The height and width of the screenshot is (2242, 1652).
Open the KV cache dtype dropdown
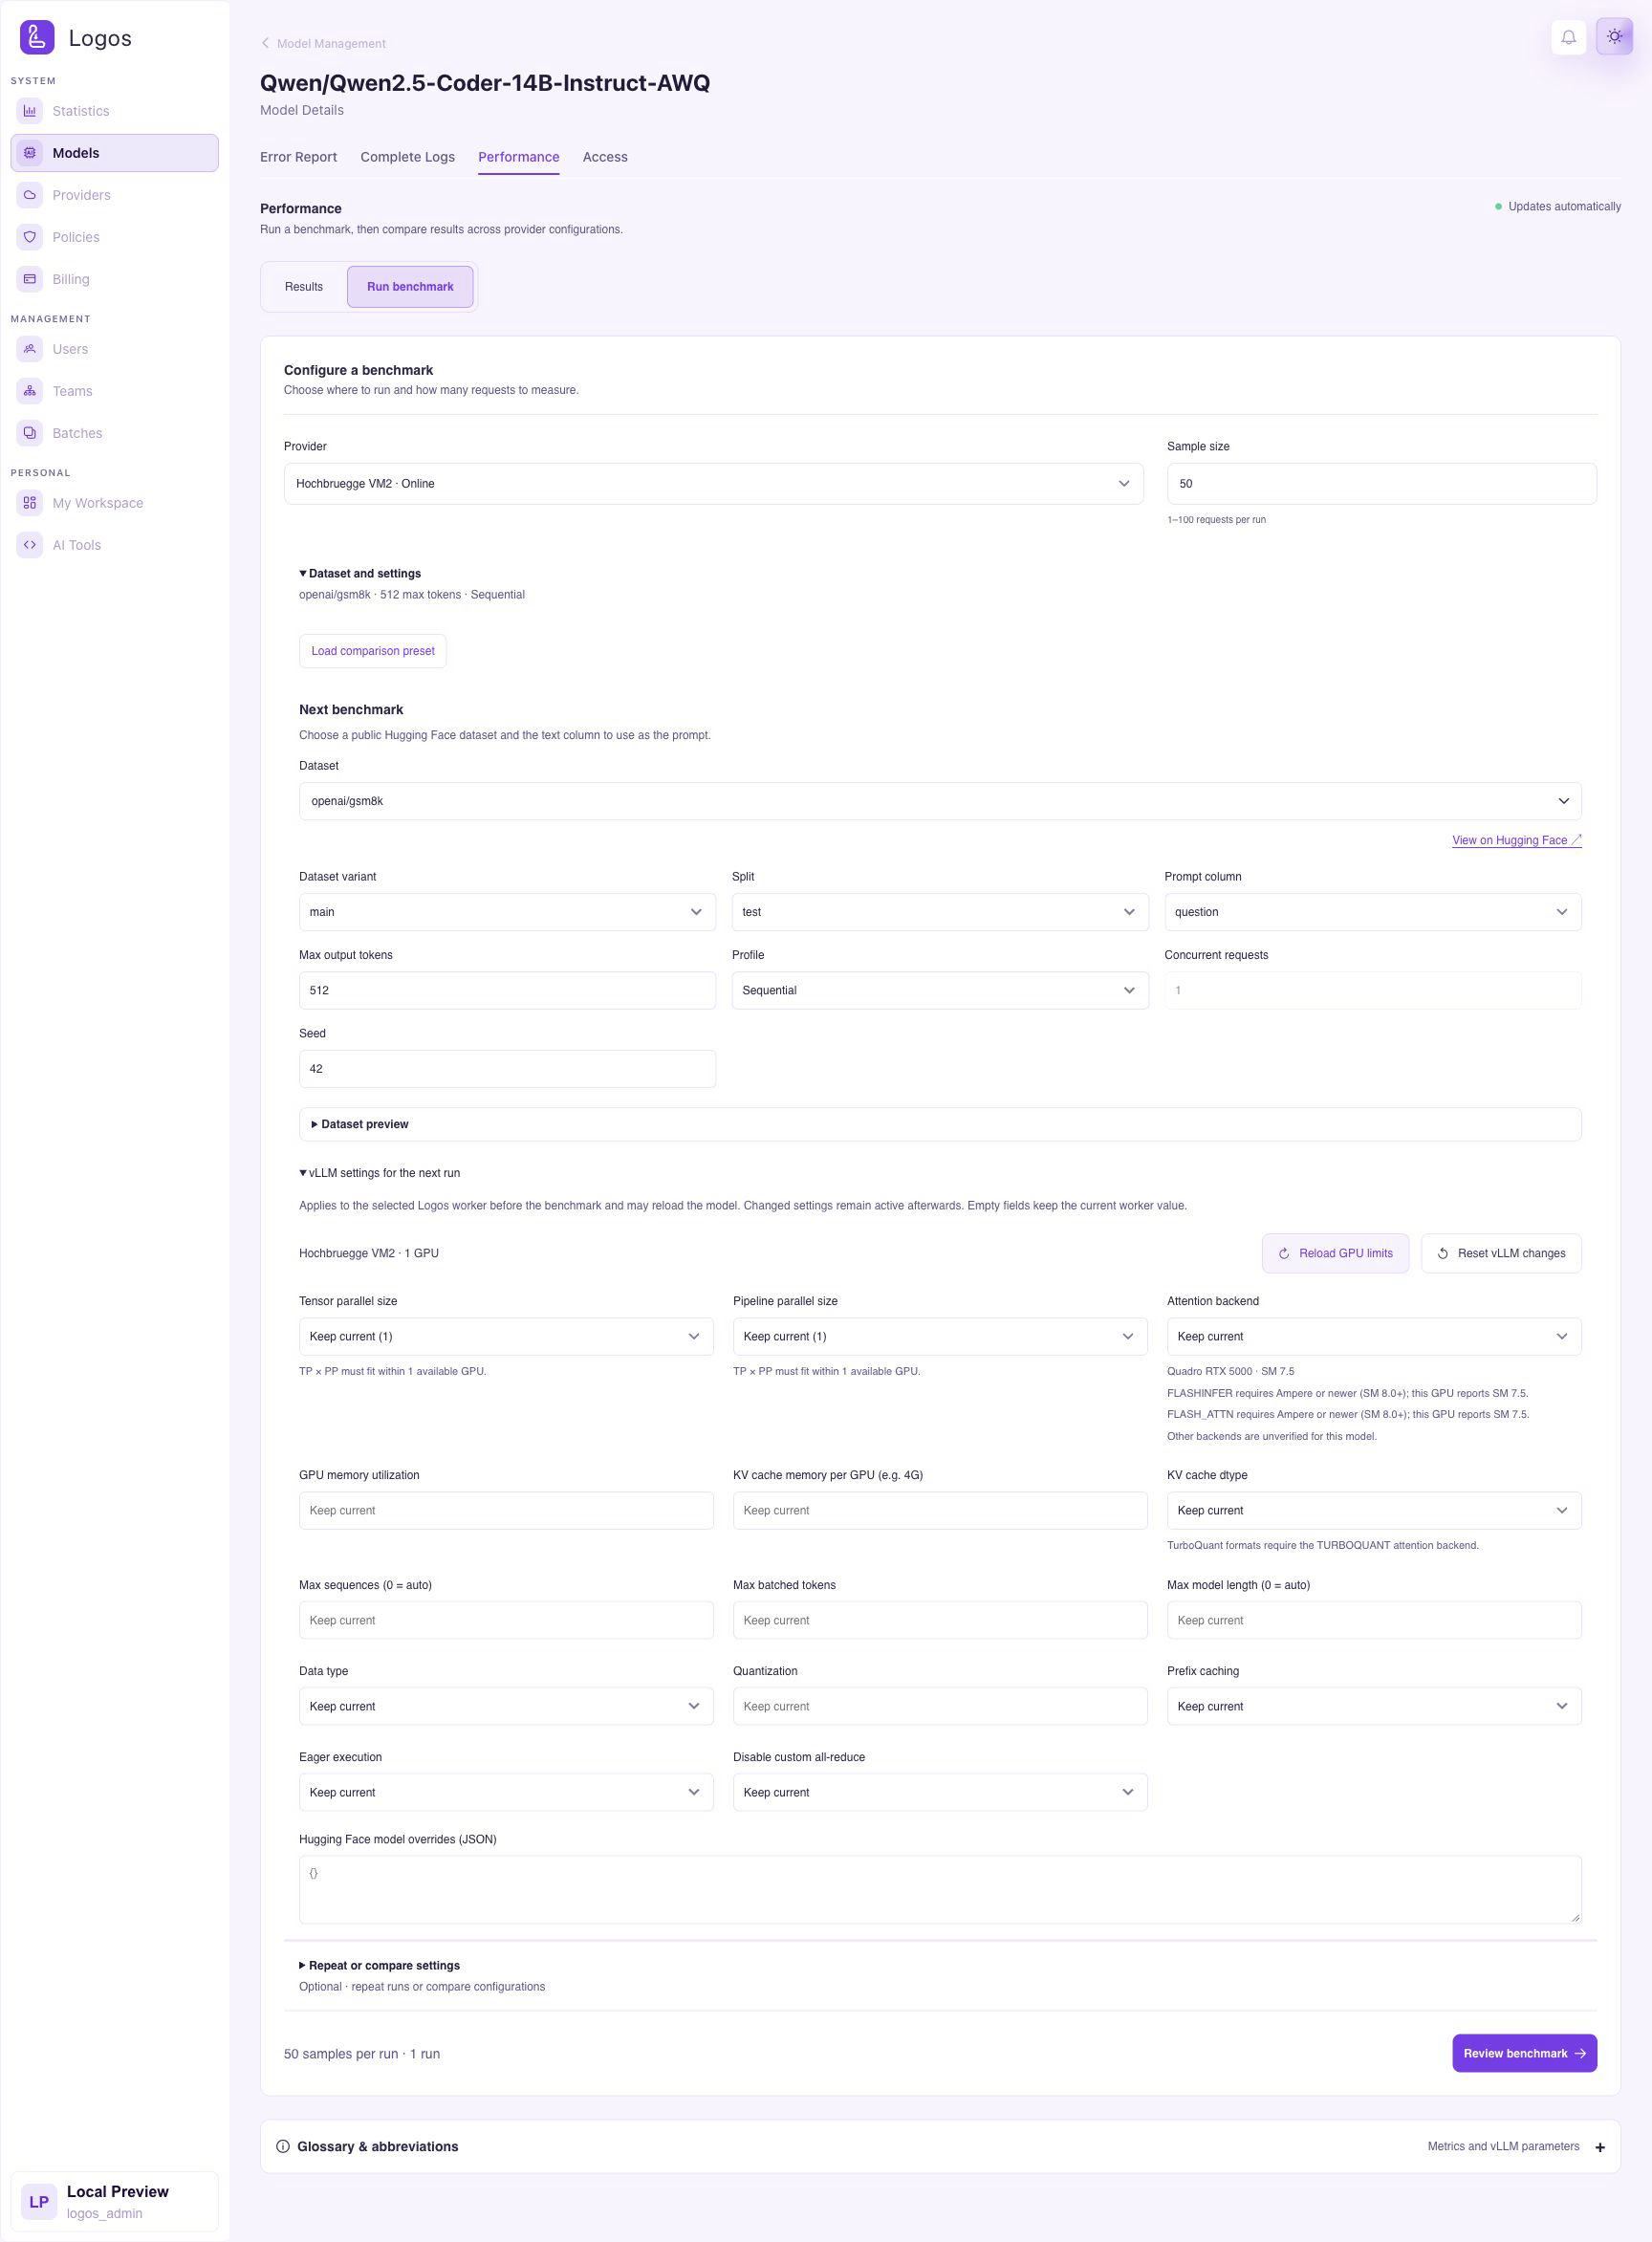[1374, 1510]
